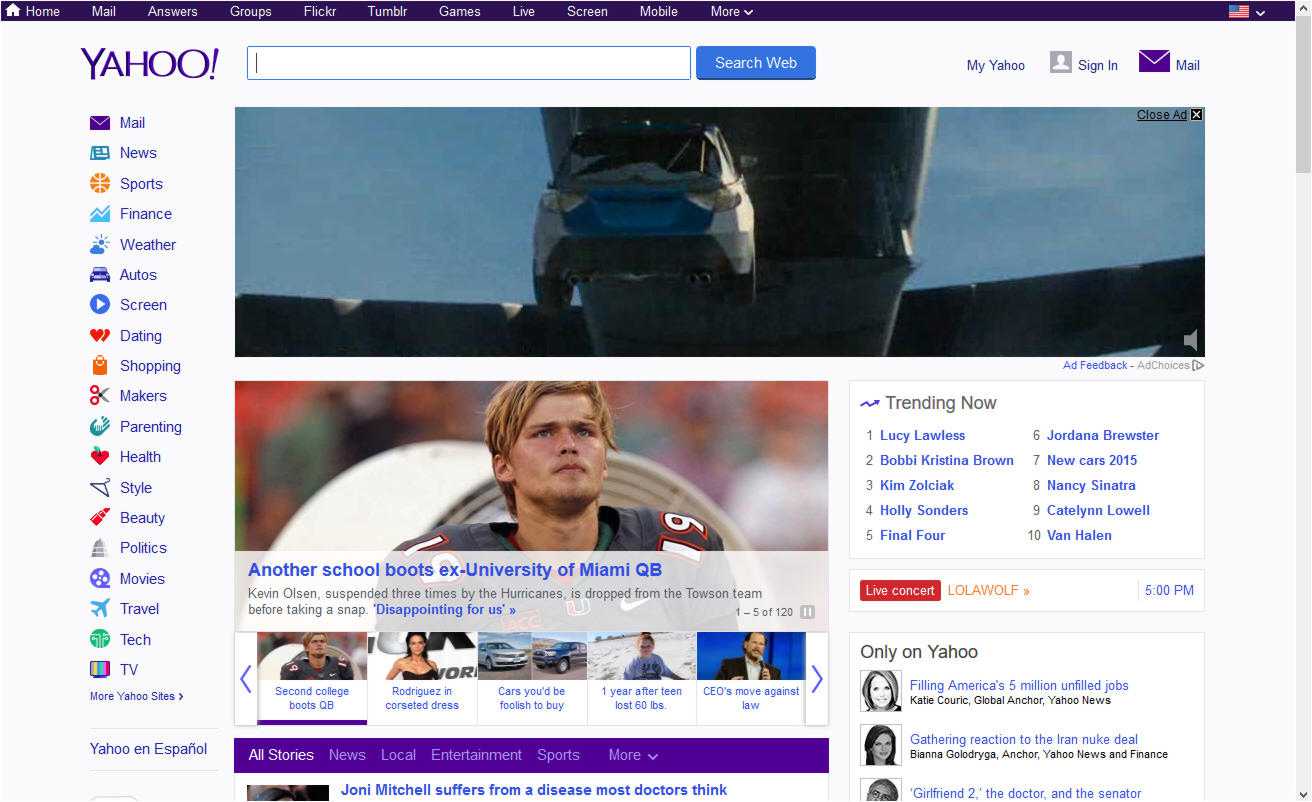The image size is (1312, 802).
Task: Switch to the All Stories tab
Action: (x=281, y=755)
